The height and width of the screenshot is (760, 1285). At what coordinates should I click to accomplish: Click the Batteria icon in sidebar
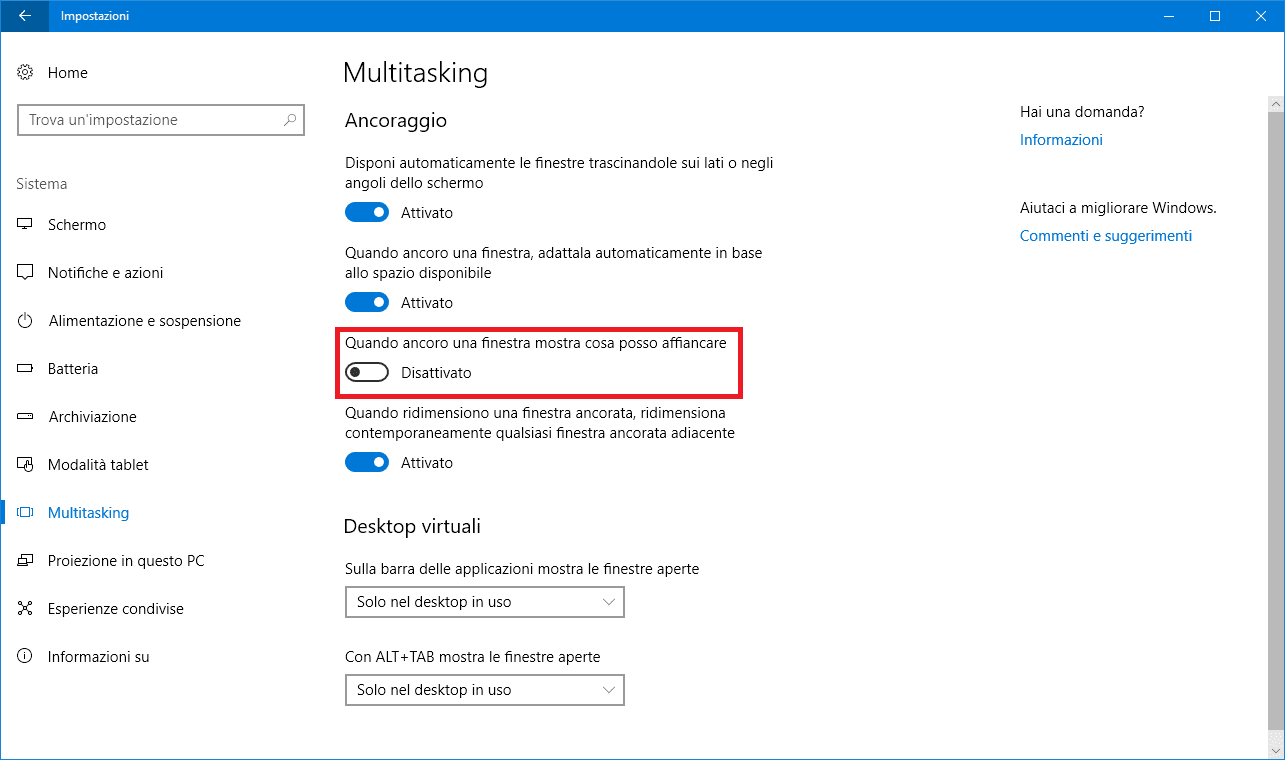coord(26,369)
